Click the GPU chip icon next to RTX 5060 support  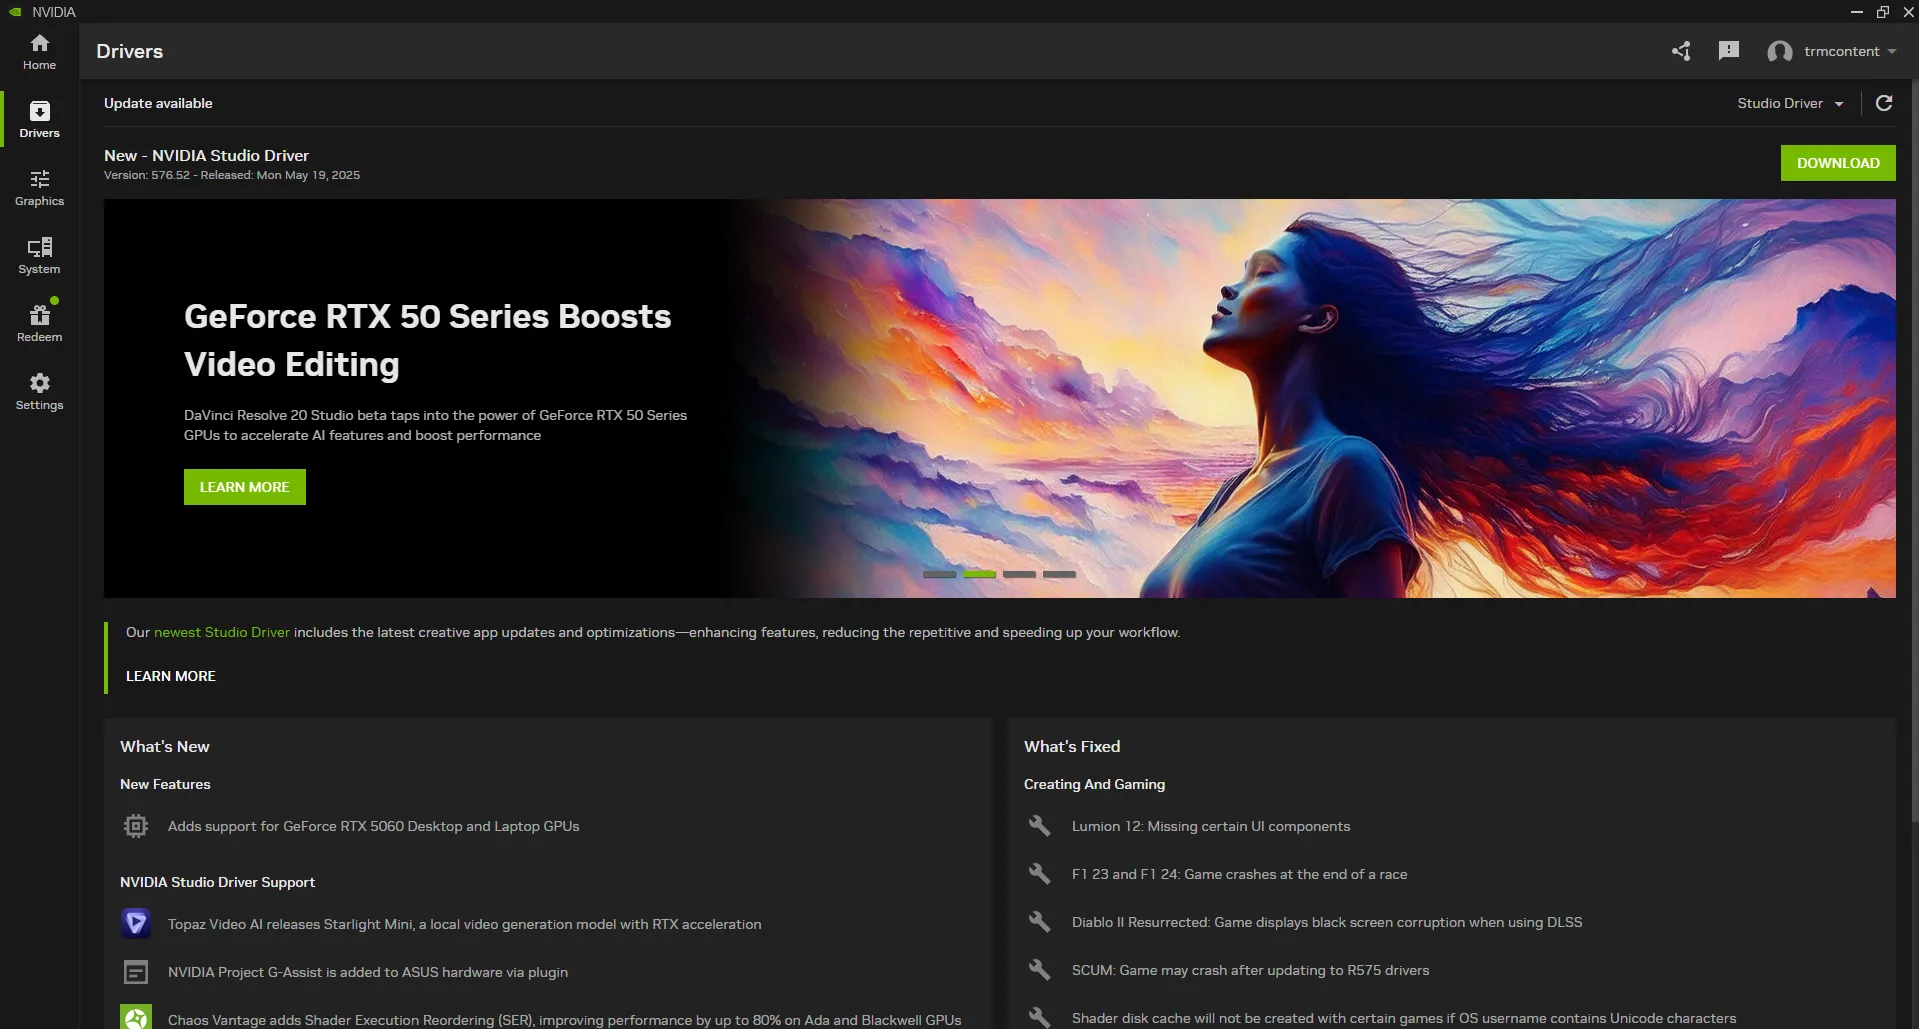(136, 825)
